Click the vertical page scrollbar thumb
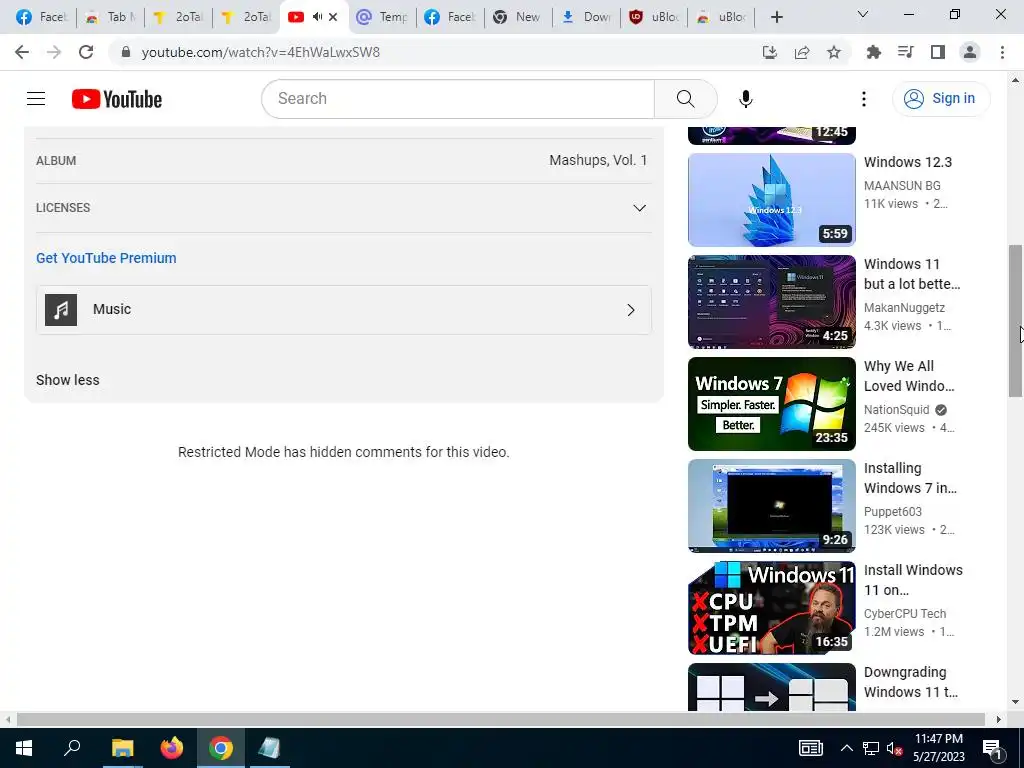This screenshot has height=768, width=1024. [x=1015, y=321]
